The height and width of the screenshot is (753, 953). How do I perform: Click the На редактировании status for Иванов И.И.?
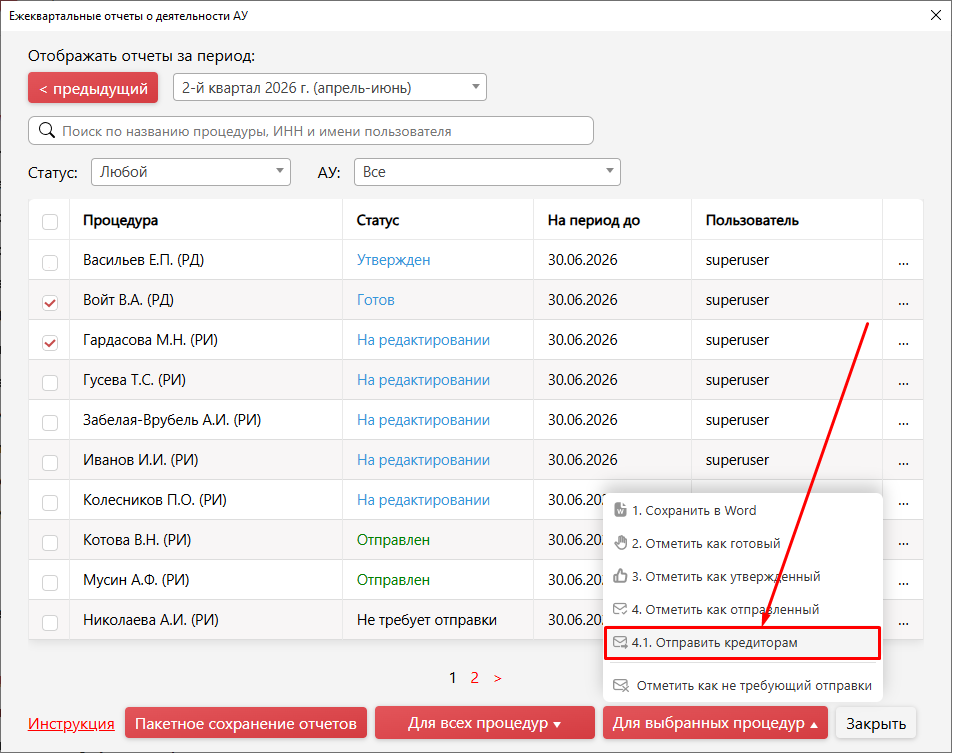[x=423, y=460]
